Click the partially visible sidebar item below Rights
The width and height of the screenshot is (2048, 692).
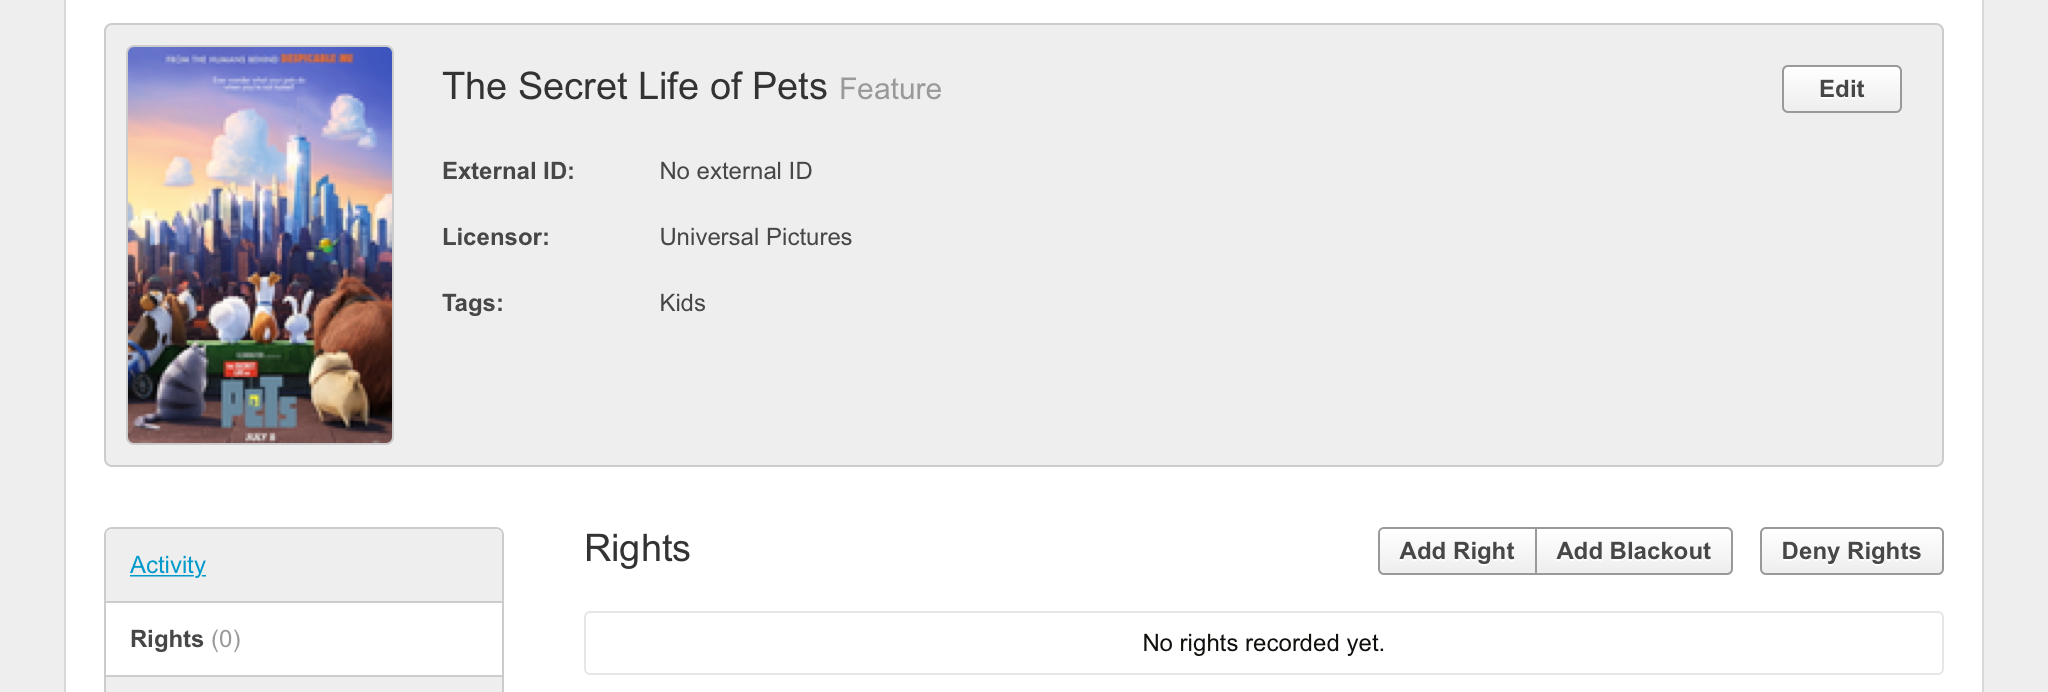click(x=304, y=685)
